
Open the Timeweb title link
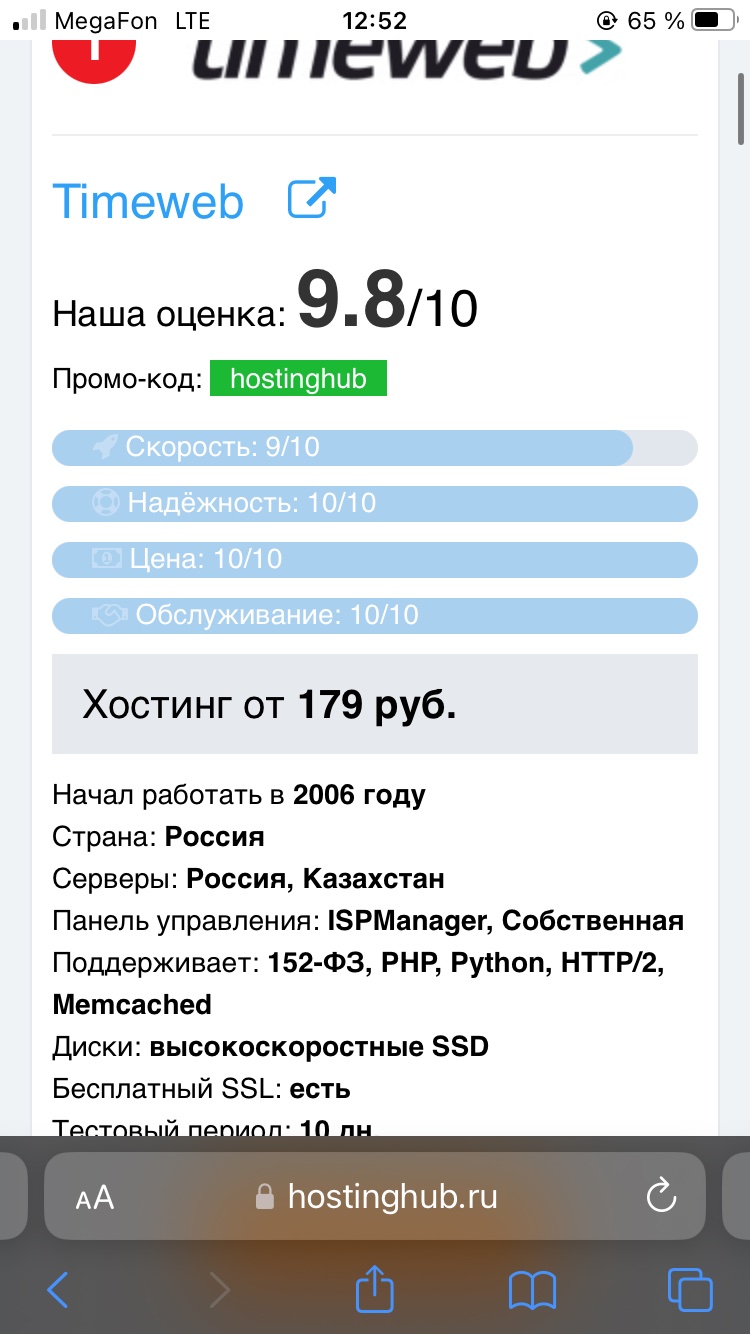coord(148,201)
